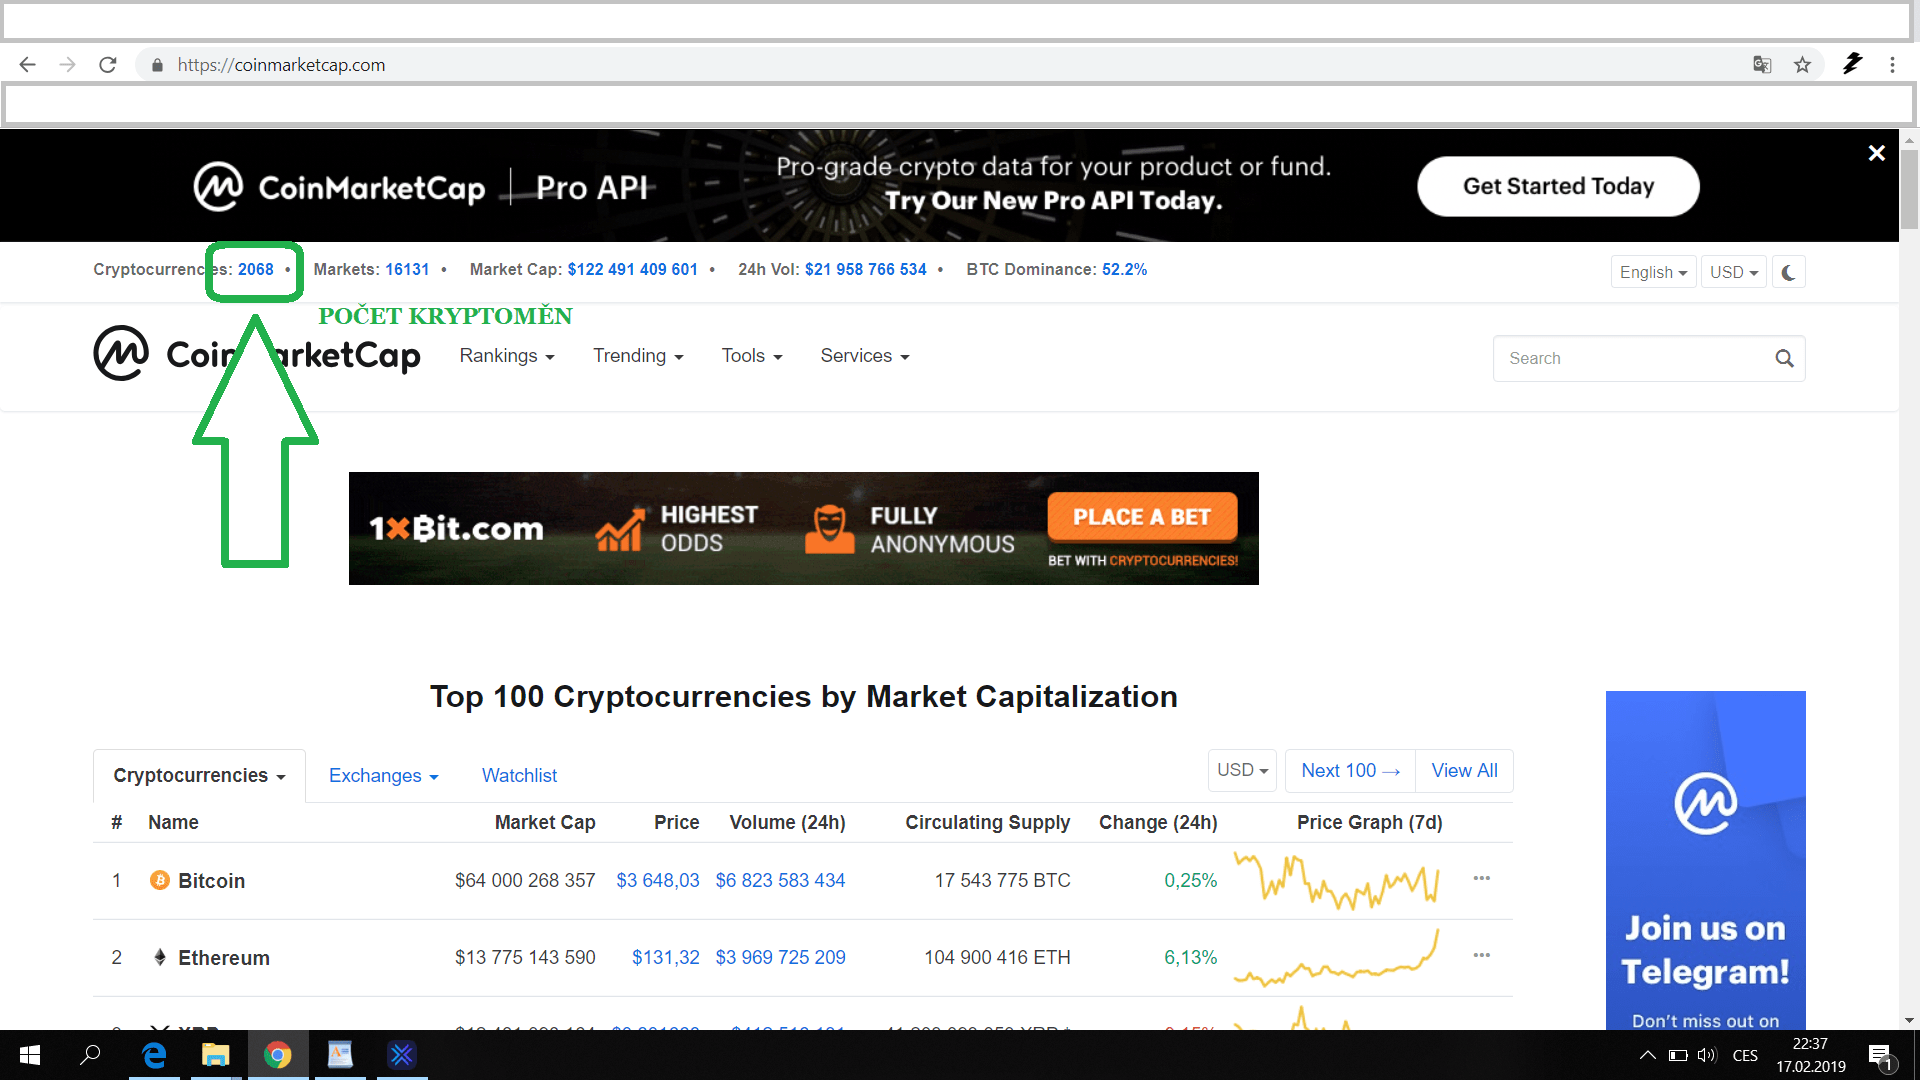Expand the Services menu
The height and width of the screenshot is (1080, 1920).
865,356
